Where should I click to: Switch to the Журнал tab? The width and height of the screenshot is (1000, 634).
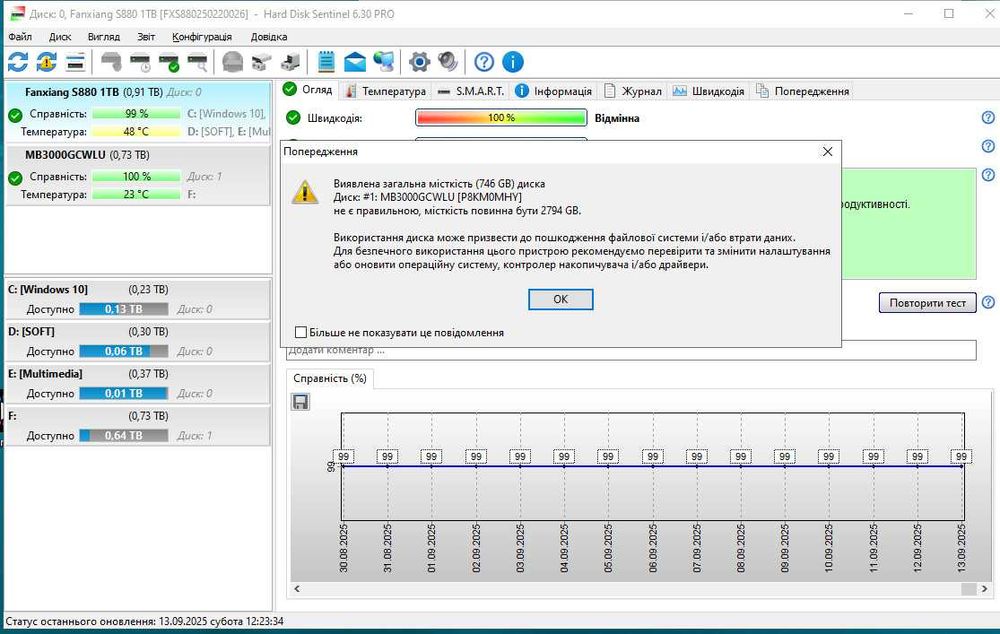point(633,91)
